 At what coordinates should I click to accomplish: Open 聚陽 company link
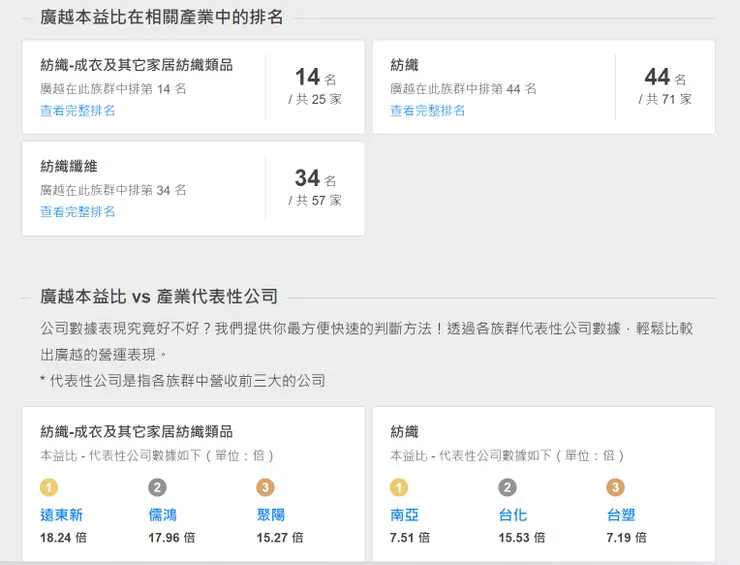pos(271,514)
